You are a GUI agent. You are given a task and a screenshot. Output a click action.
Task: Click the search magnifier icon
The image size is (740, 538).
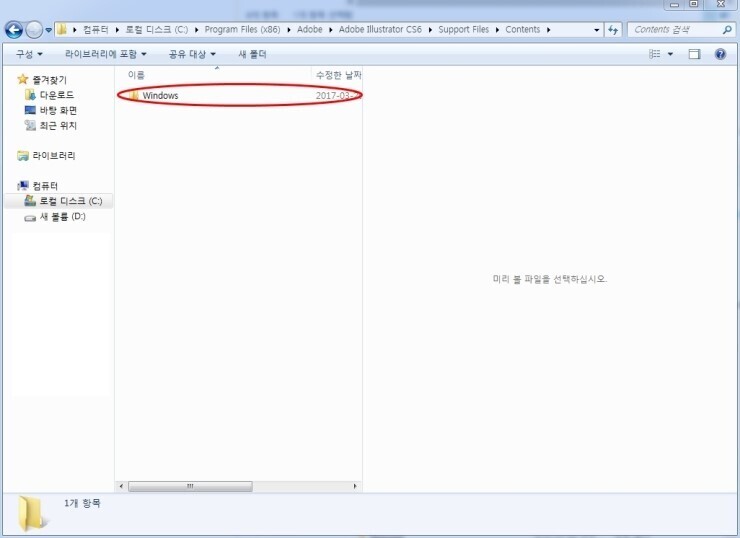[727, 30]
